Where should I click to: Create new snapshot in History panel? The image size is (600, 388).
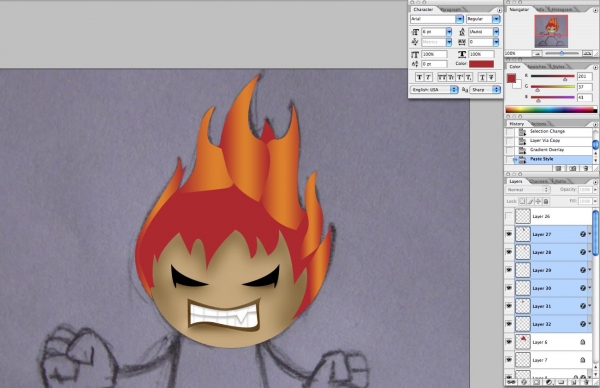click(572, 168)
